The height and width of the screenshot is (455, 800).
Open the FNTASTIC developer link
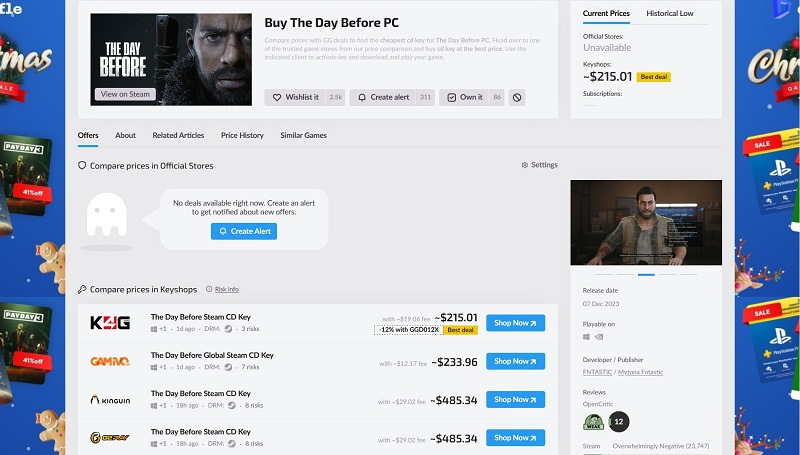point(600,371)
